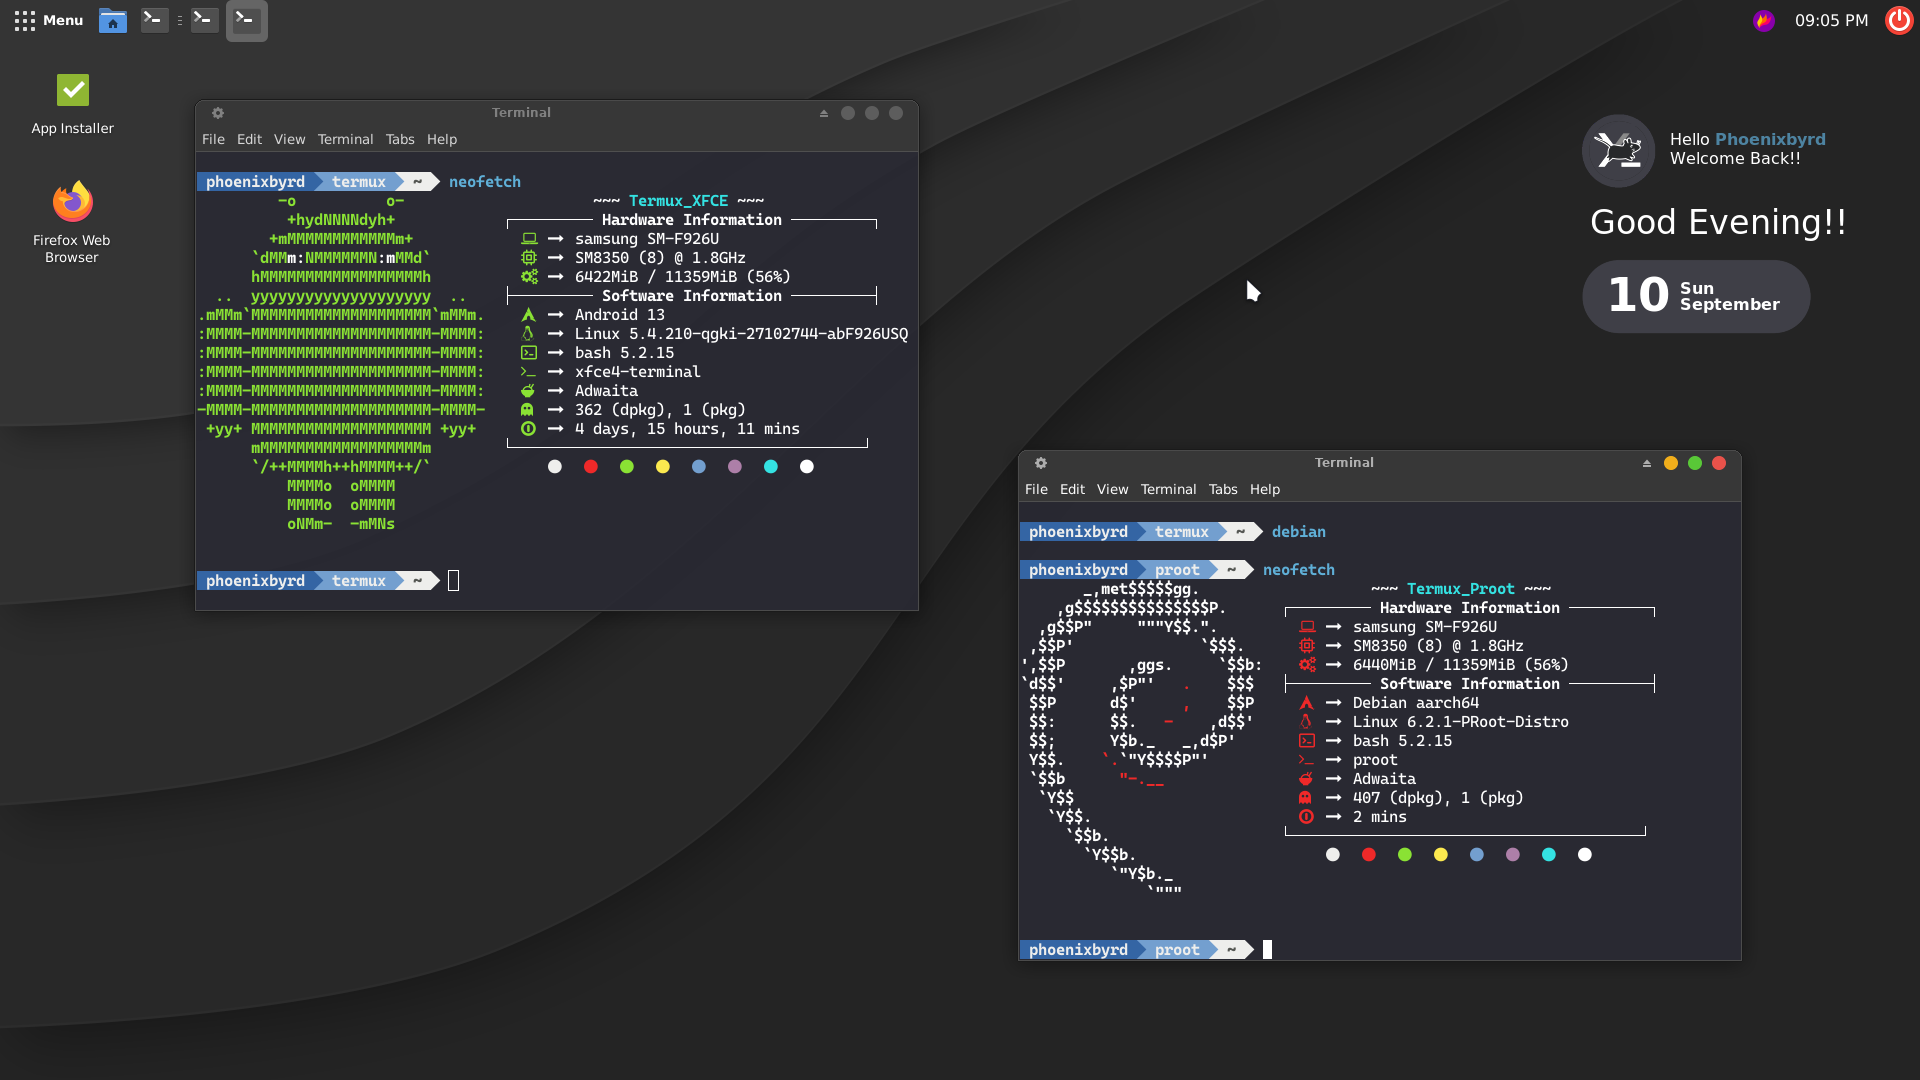Launch Firefox Web Browser from desktop
1920x1080 pixels.
[72, 203]
